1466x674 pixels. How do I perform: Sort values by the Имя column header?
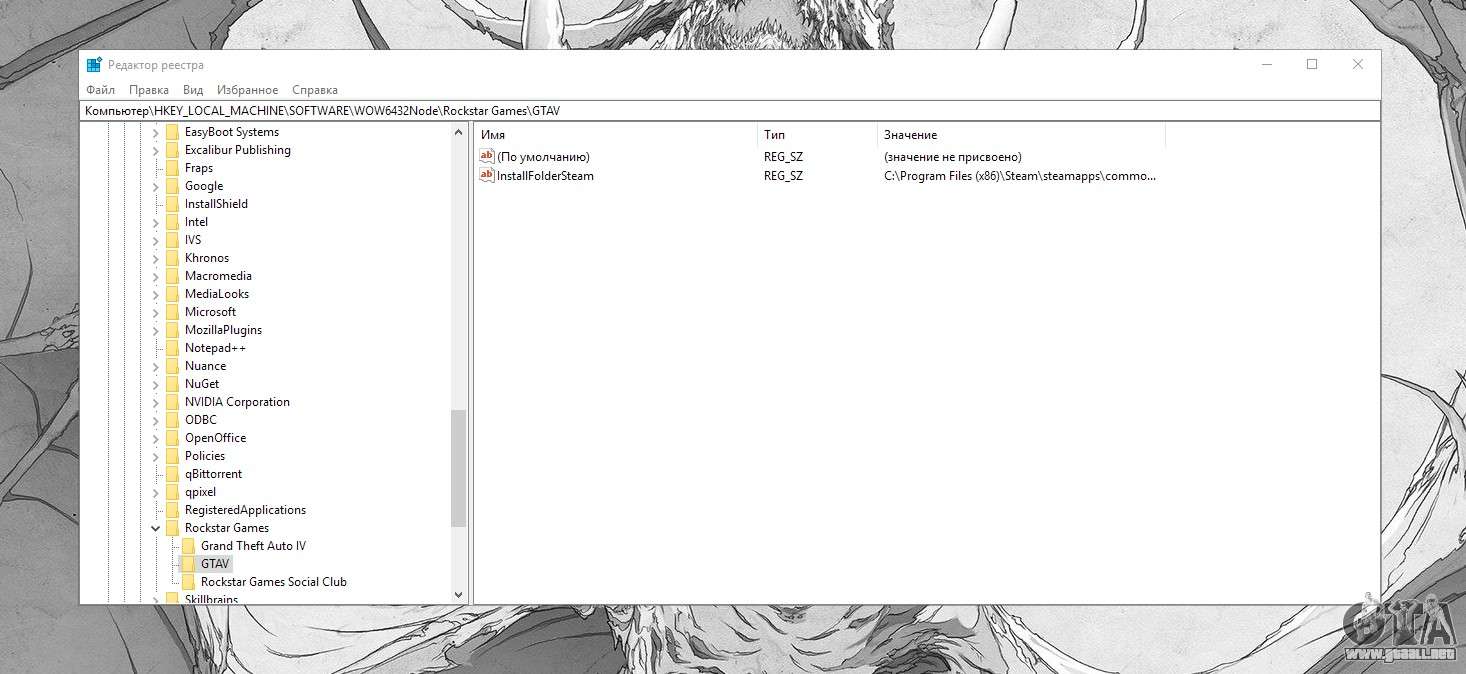click(616, 135)
